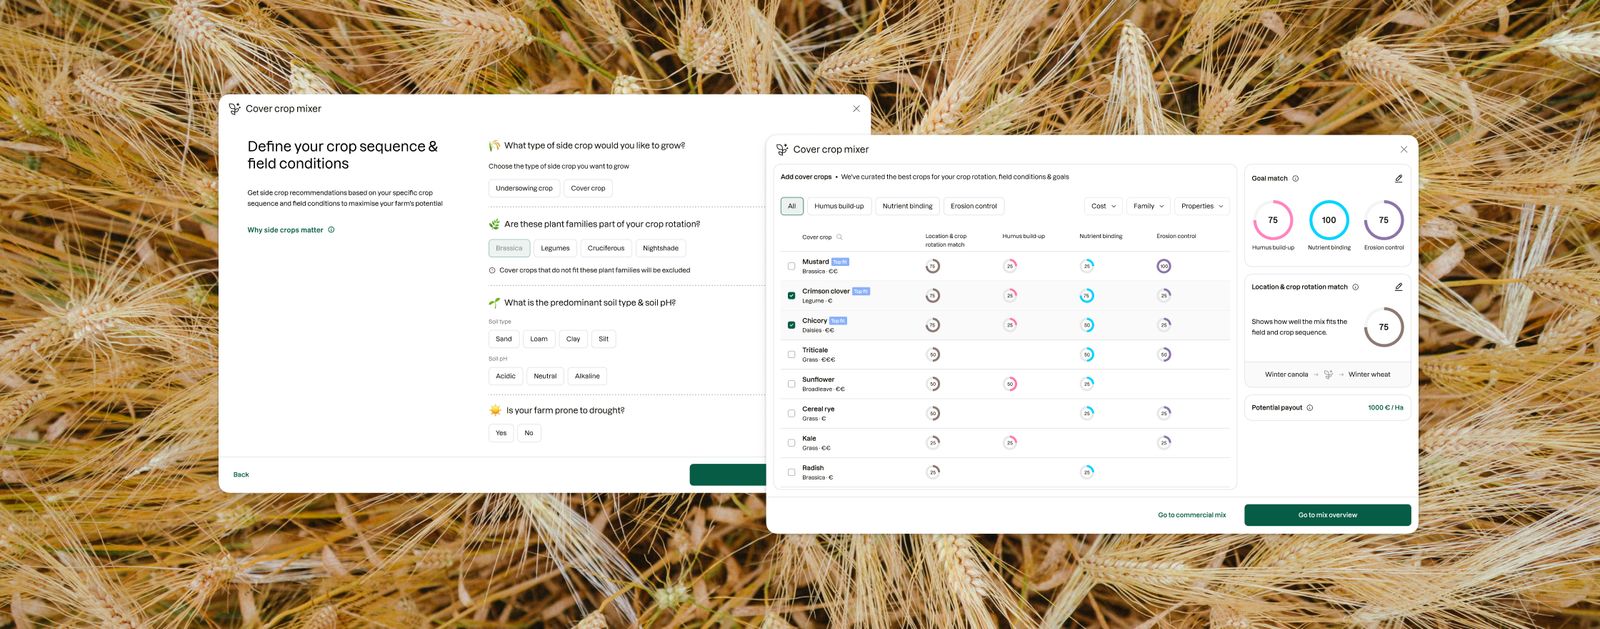Show info for Goal match

pyautogui.click(x=1295, y=179)
